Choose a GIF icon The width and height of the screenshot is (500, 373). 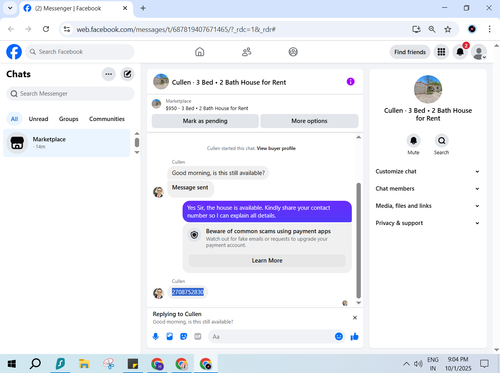coord(198,337)
